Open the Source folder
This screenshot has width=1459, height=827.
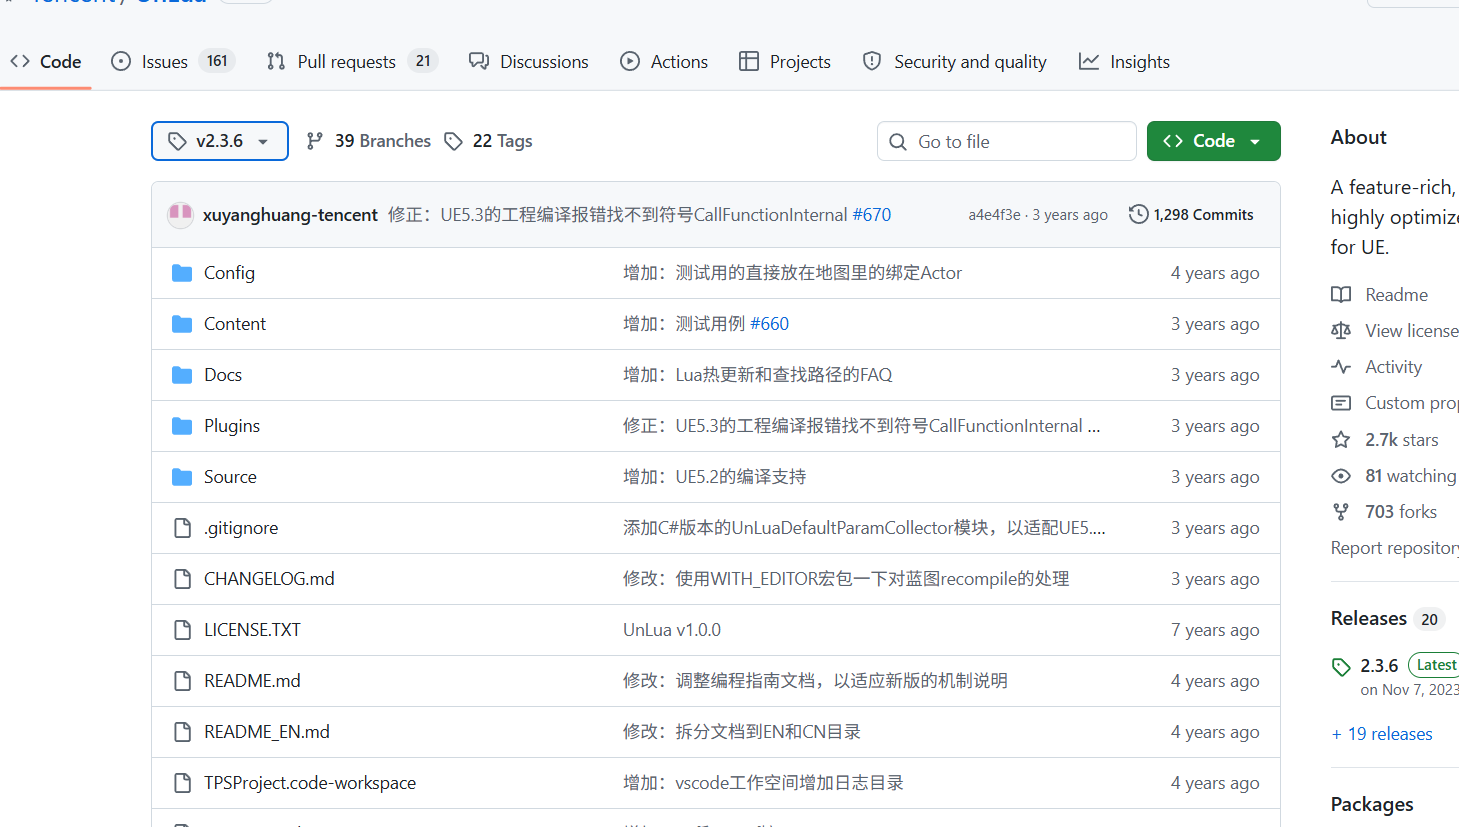pyautogui.click(x=230, y=477)
